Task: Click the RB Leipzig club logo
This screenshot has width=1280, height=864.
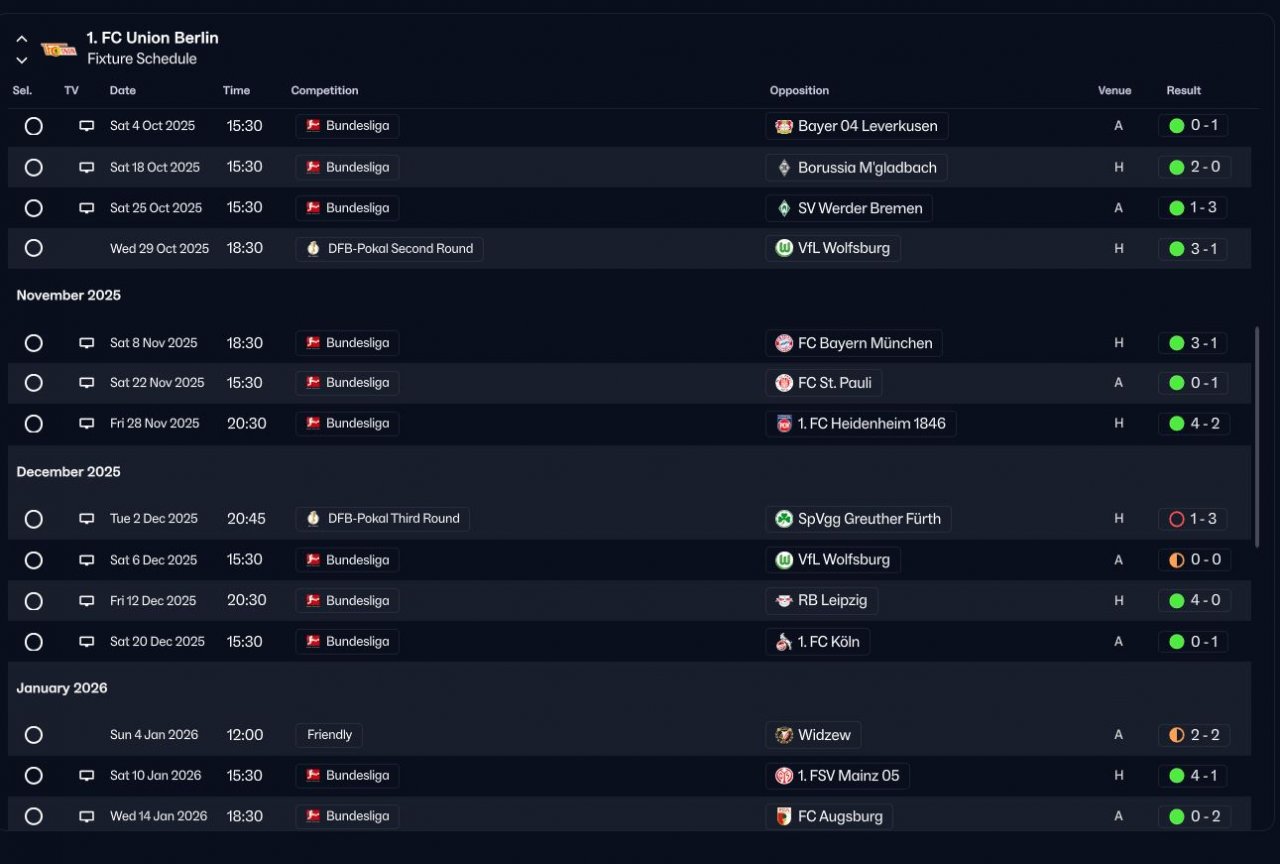Action: click(x=784, y=601)
